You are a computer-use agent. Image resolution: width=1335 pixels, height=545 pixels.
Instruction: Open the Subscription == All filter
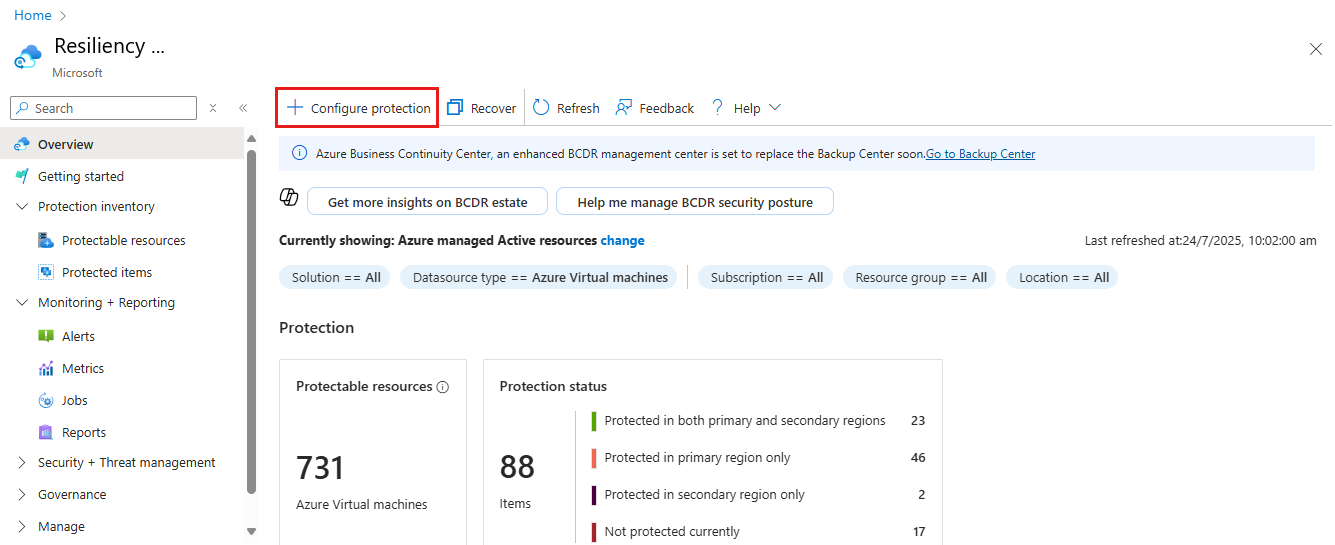pos(767,278)
